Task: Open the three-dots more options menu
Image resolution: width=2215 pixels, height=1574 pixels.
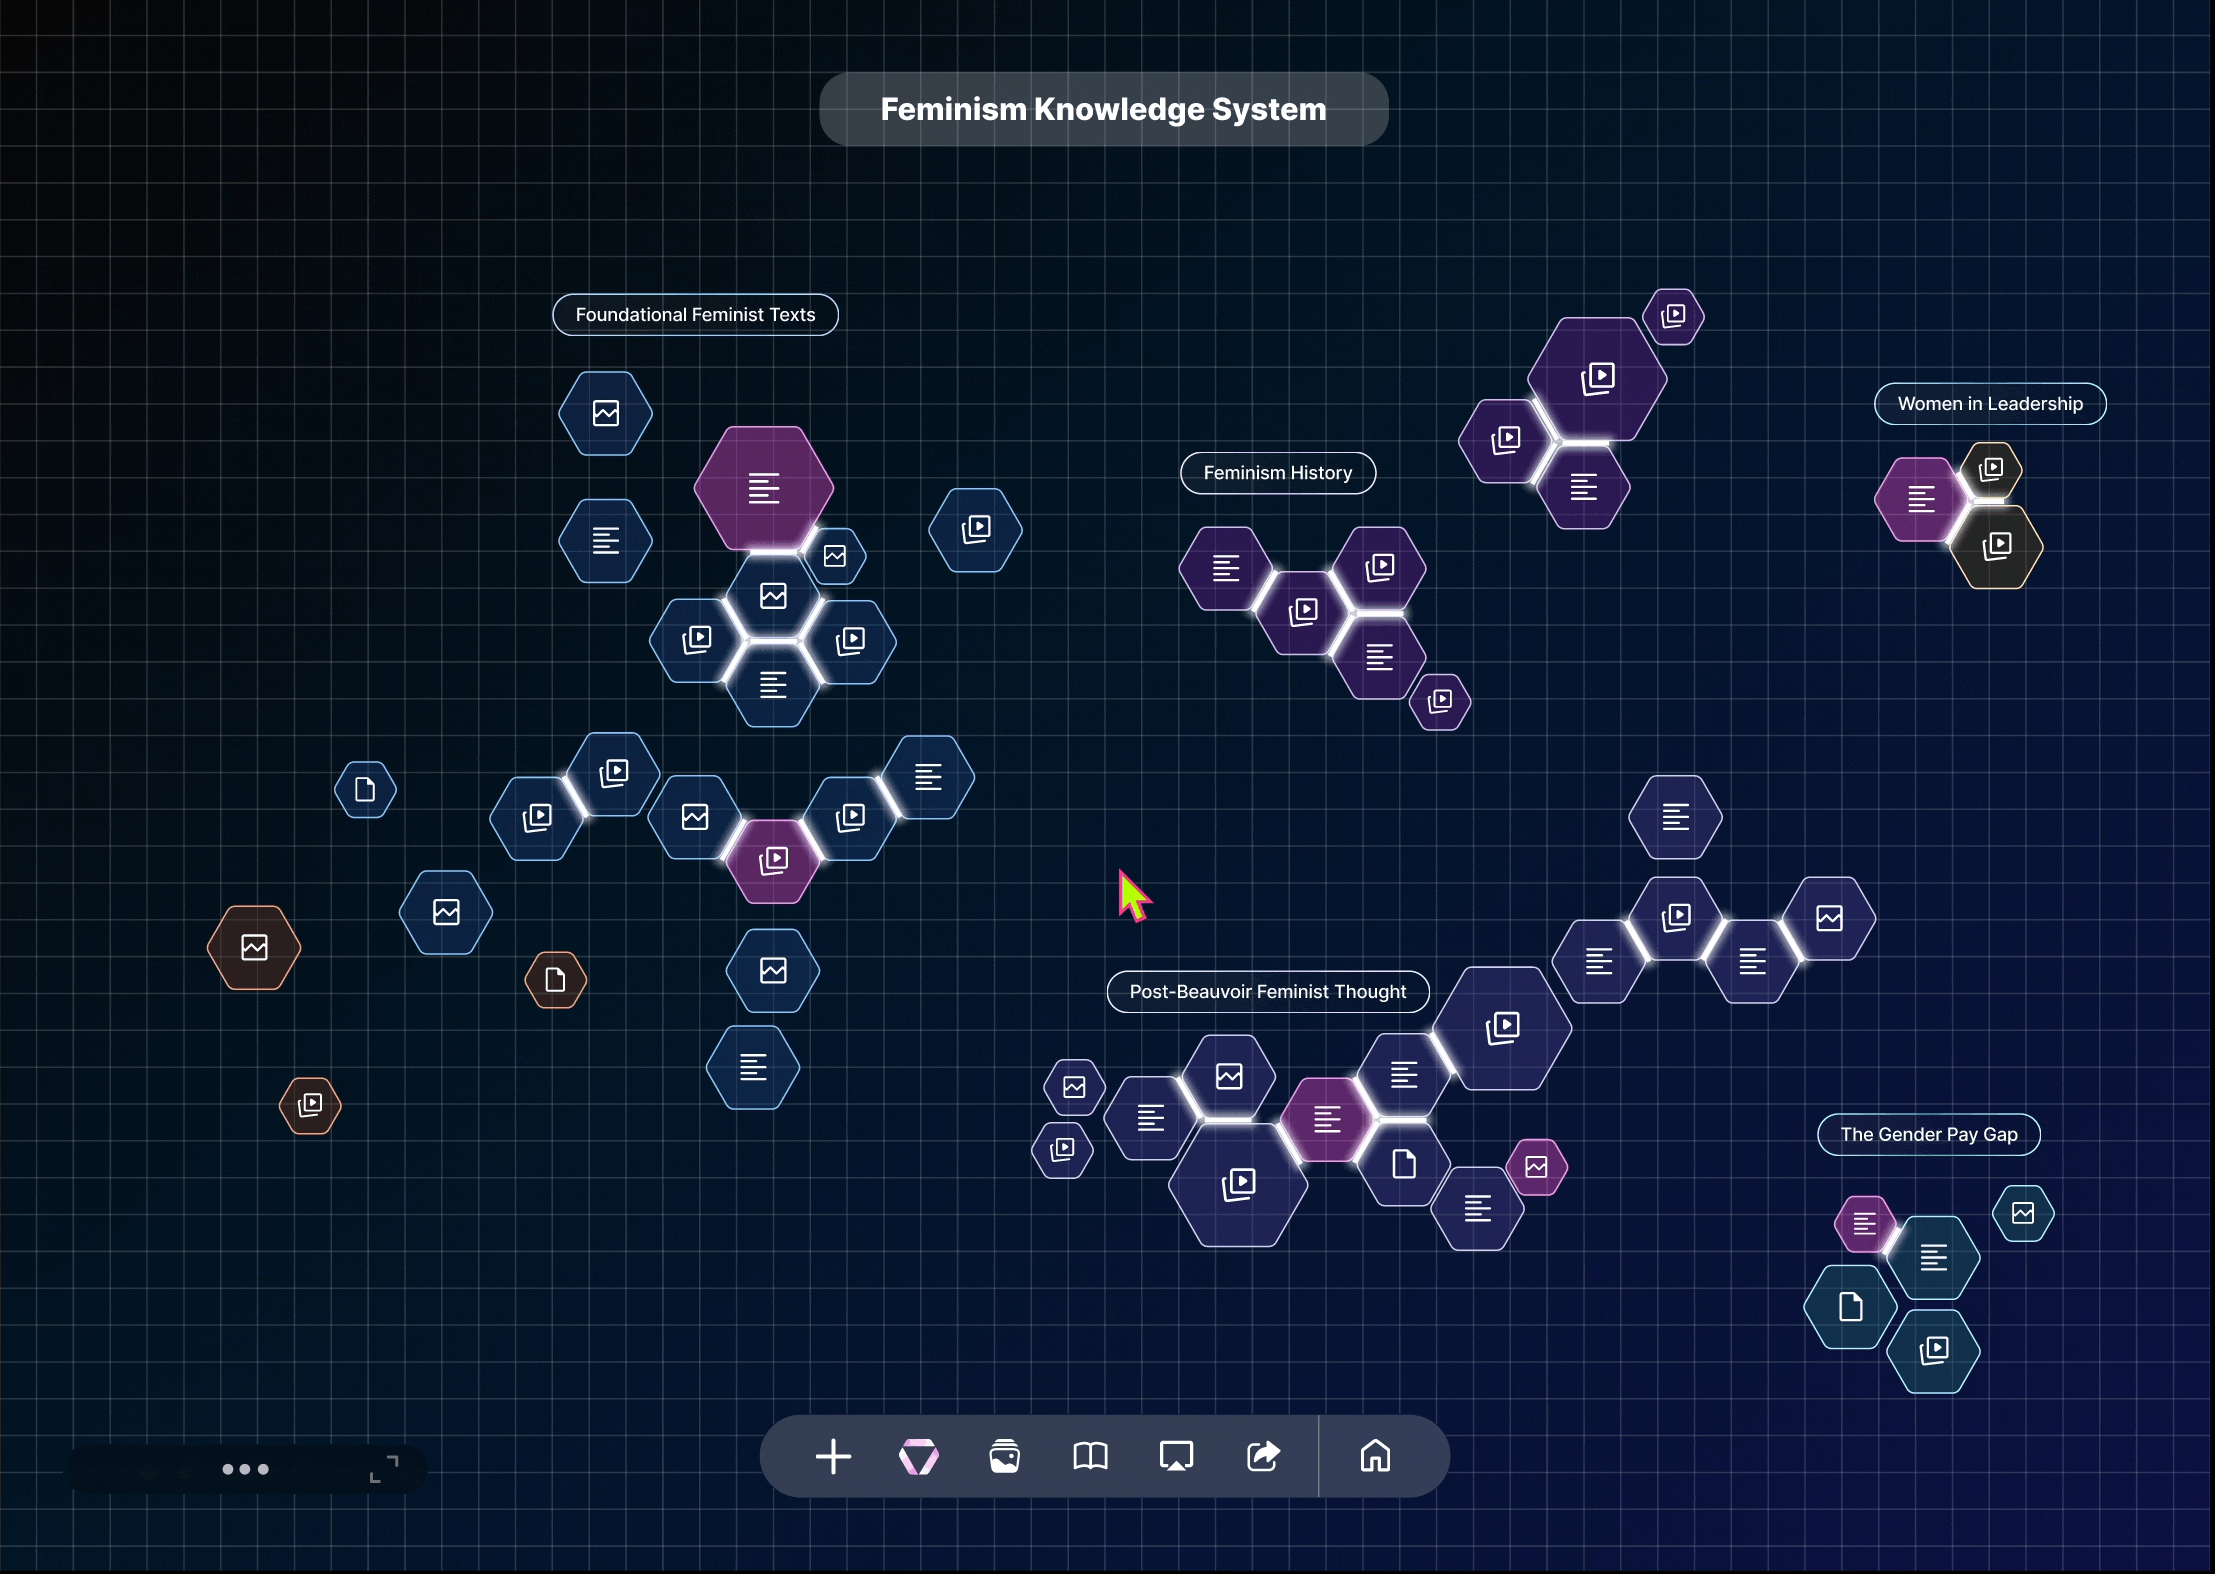Action: [x=245, y=1469]
